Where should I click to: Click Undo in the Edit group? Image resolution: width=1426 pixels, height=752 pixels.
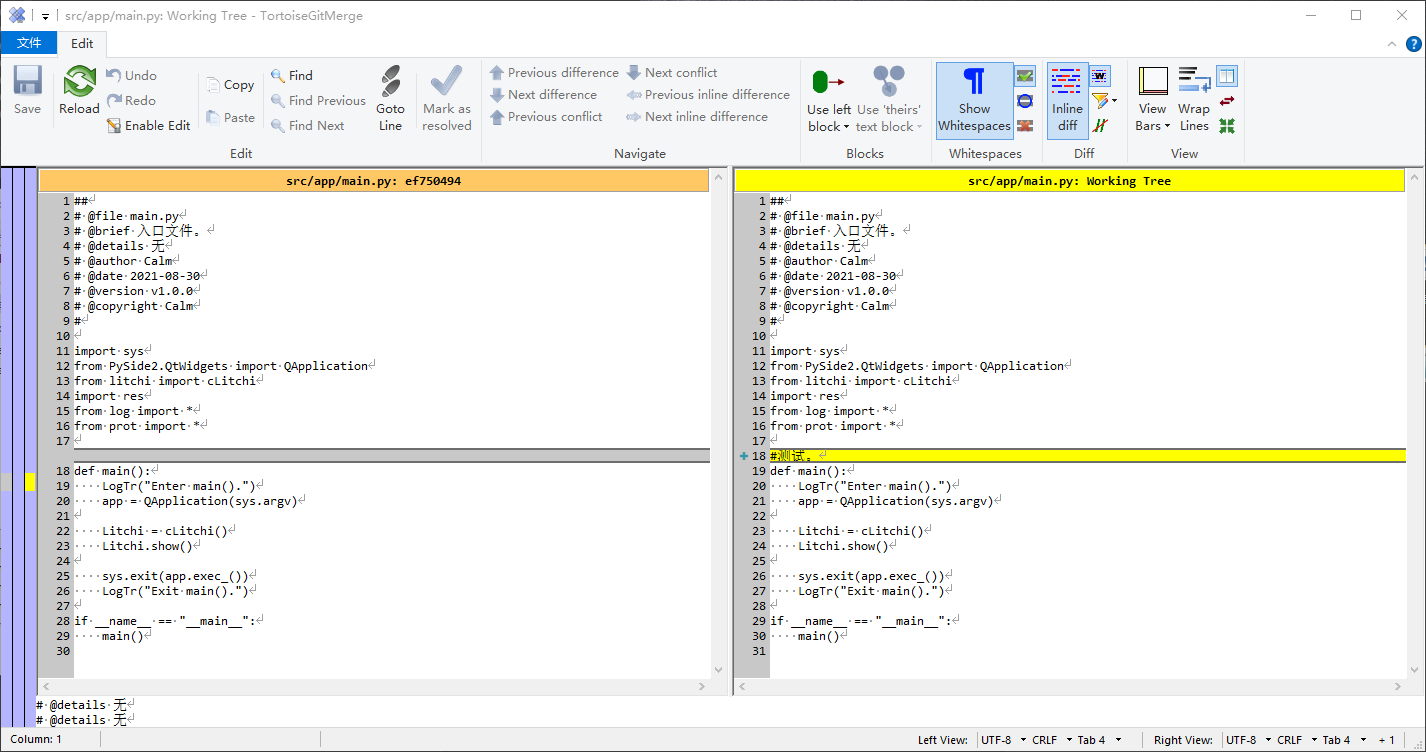(x=131, y=75)
